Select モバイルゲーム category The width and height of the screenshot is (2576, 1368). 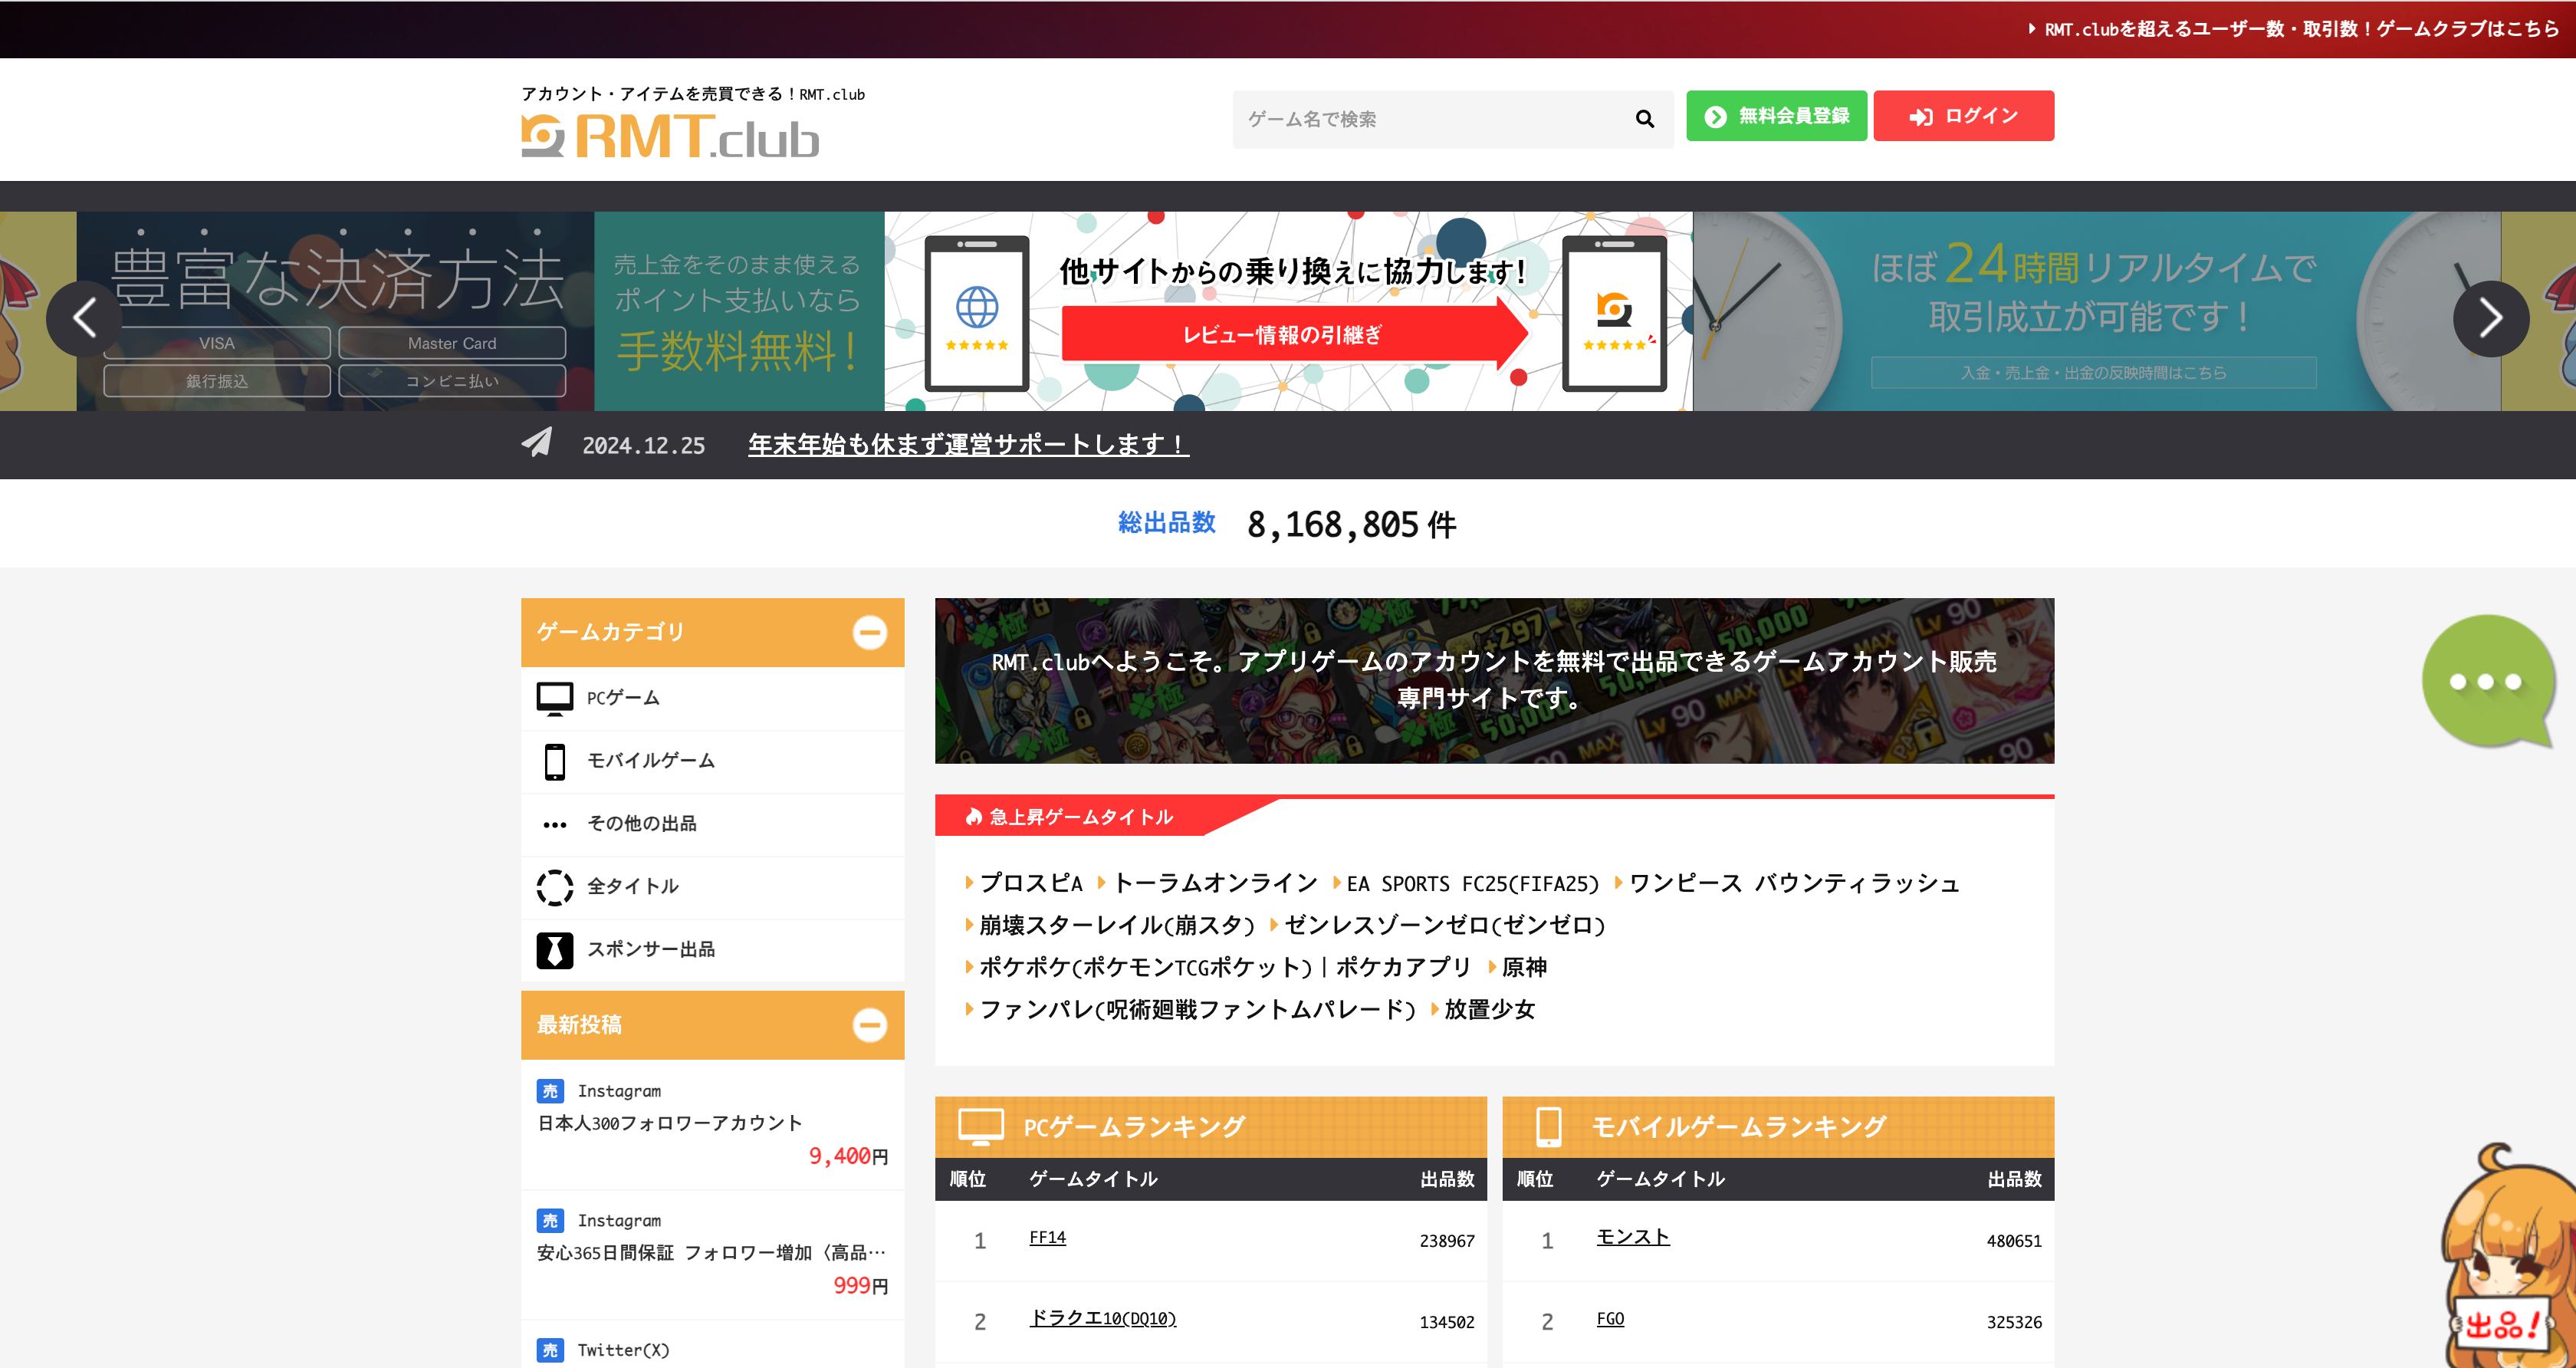pos(712,761)
